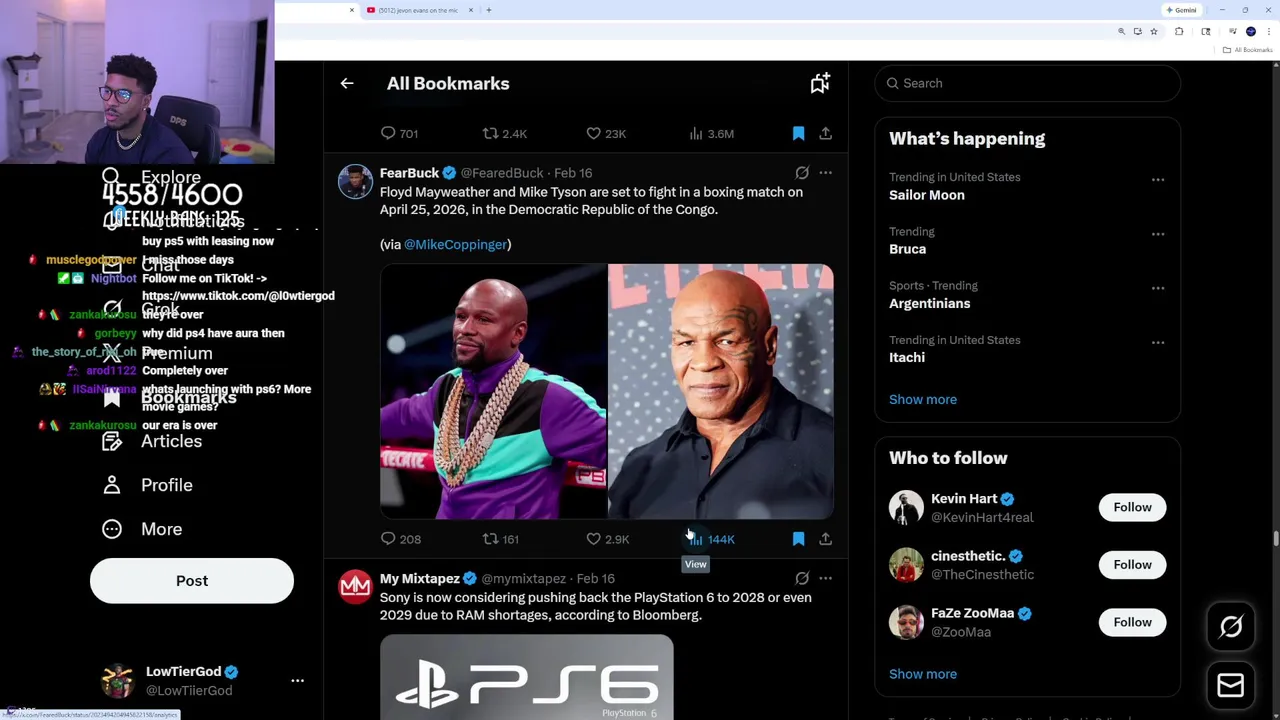Click the Search field
Screen dimensions: 1280x720
[x=1028, y=83]
